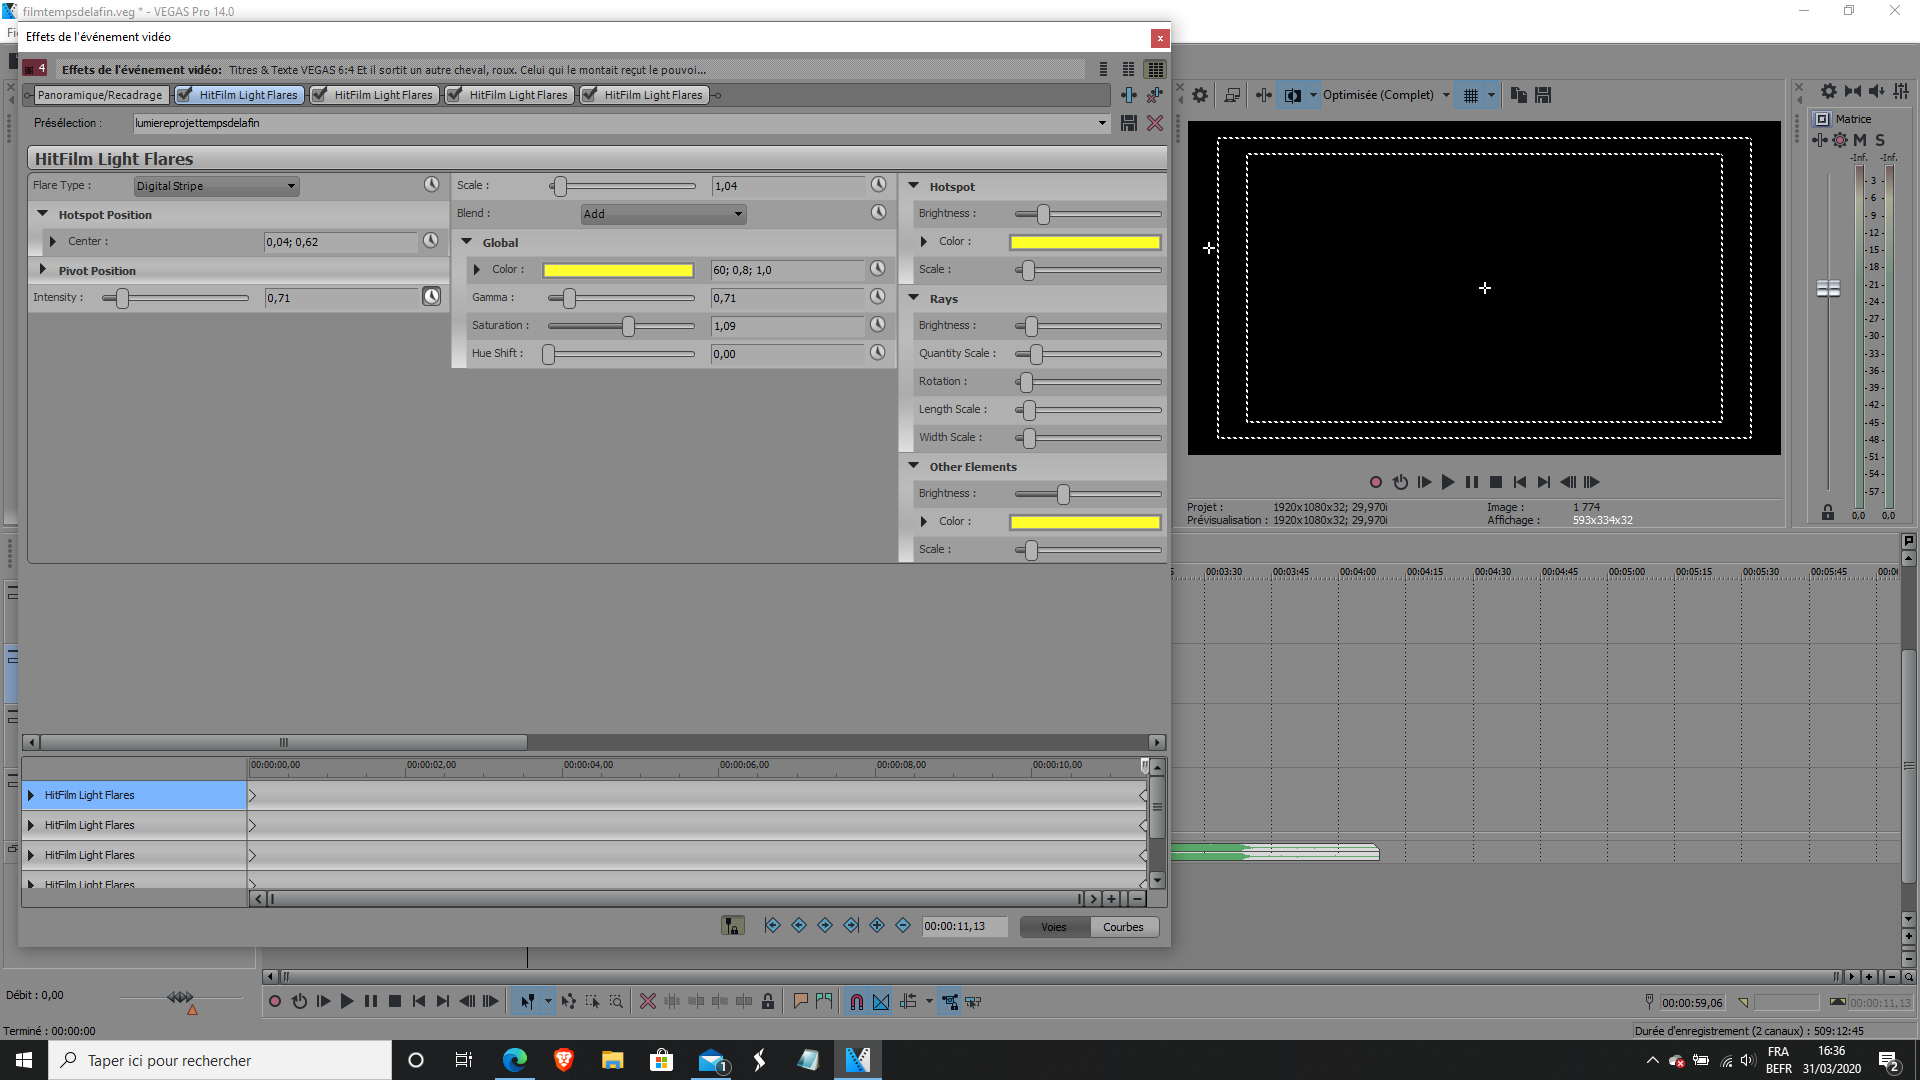Screen dimensions: 1920x1080
Task: Expand first HitFilm Light Flares keyframe track
Action: (31, 795)
